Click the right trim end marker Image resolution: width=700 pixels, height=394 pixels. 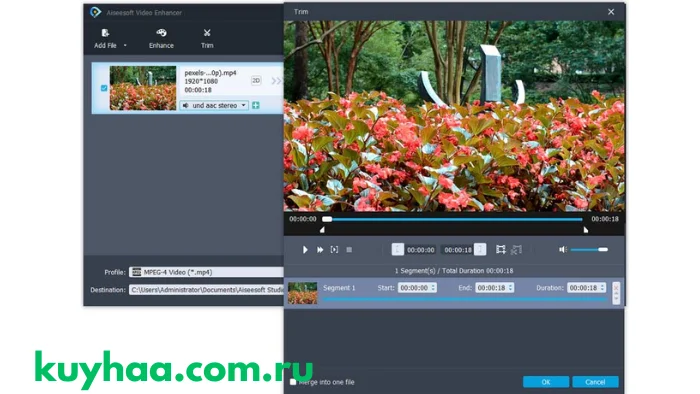[x=585, y=230]
